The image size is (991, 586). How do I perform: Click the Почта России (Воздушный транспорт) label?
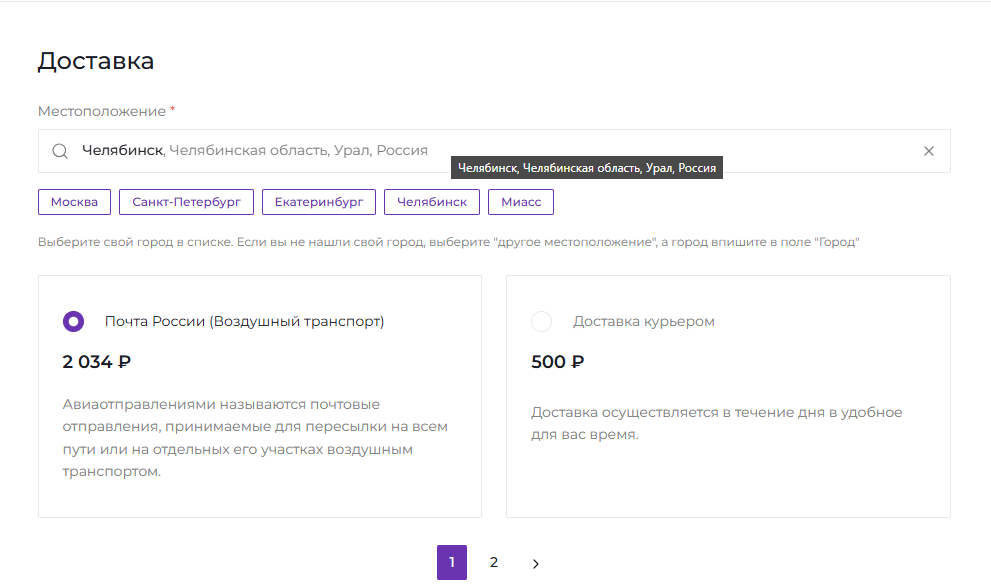(244, 321)
